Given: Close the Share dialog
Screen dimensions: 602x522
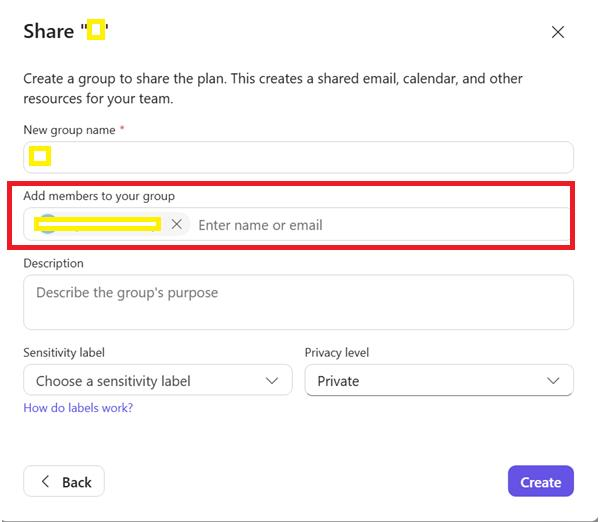Looking at the screenshot, I should click(557, 32).
